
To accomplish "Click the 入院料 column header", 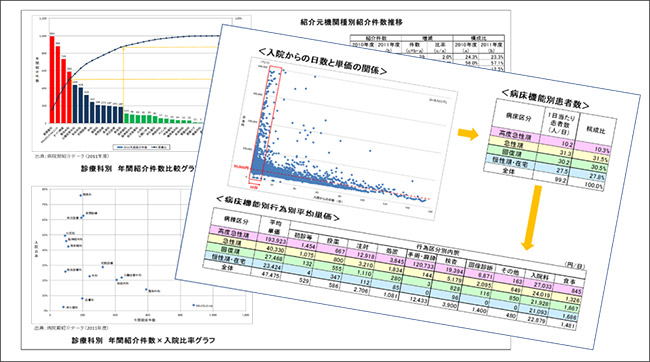I will (539, 276).
